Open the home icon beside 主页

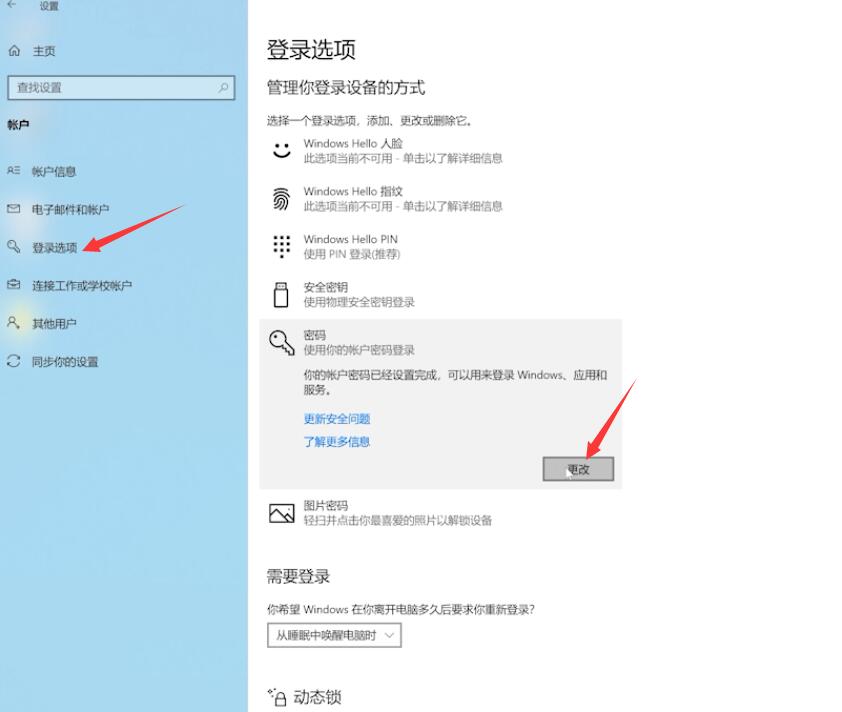pos(14,51)
